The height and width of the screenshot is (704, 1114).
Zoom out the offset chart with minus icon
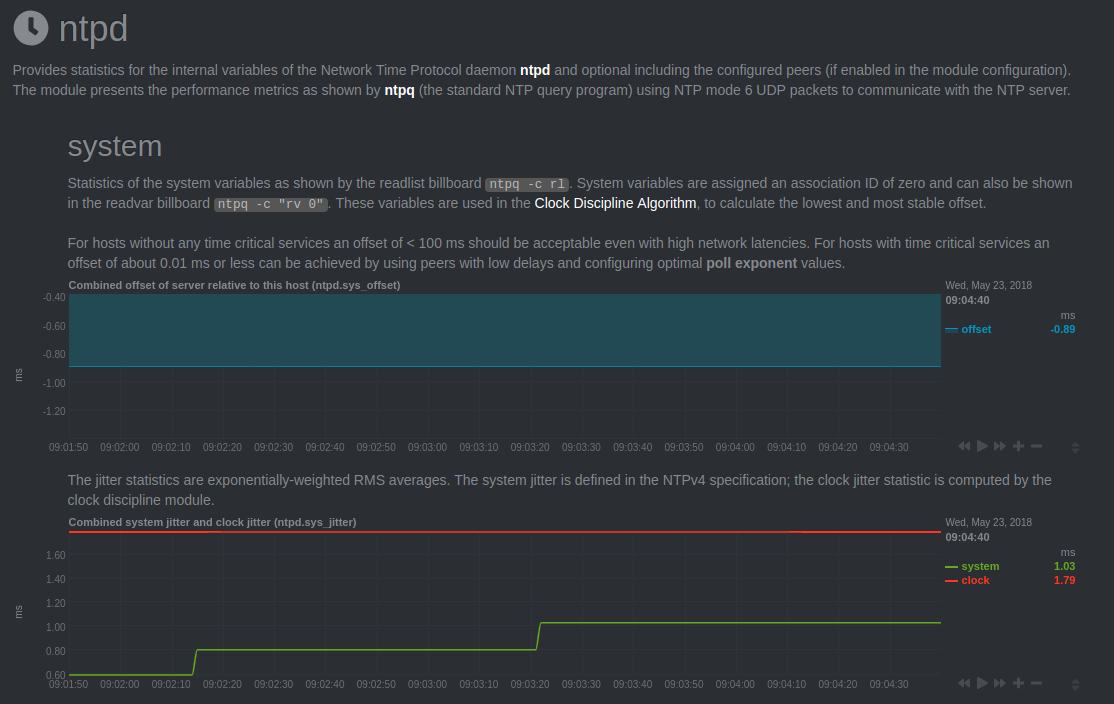pos(1037,446)
